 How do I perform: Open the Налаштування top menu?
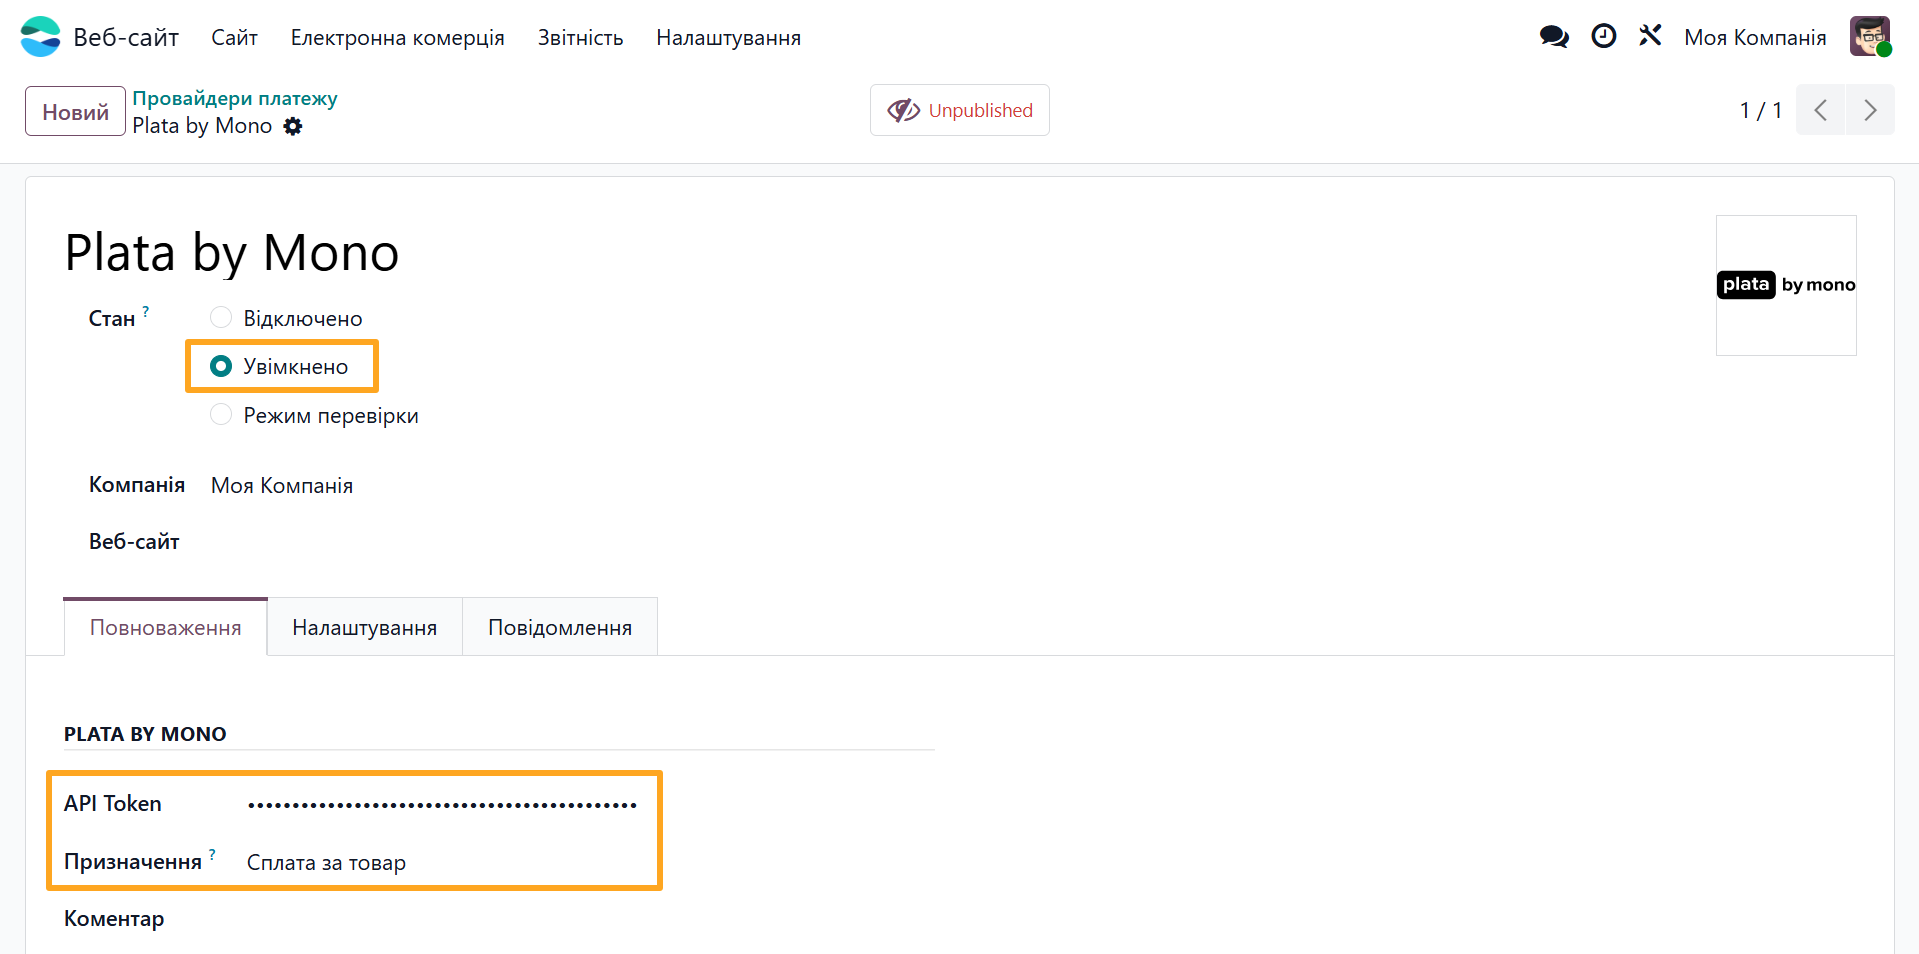click(x=728, y=38)
